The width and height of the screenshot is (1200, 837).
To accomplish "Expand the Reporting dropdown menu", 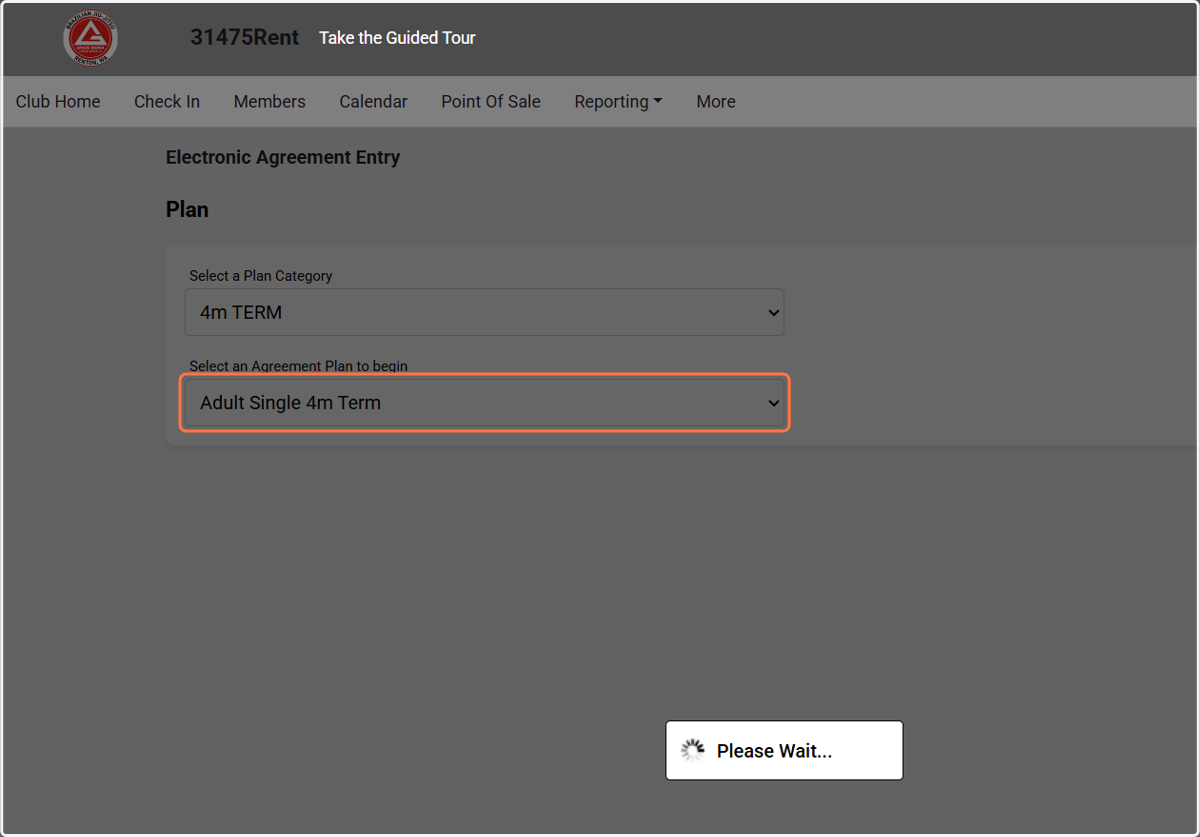I will click(x=618, y=101).
